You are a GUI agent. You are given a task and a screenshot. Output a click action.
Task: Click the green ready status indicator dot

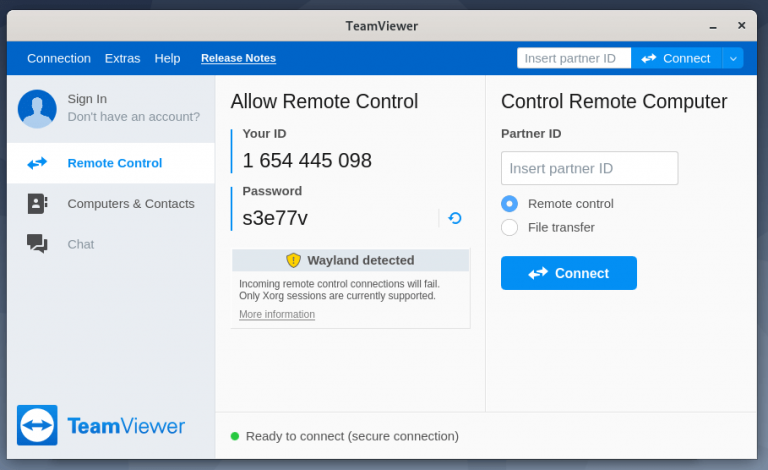pos(235,436)
